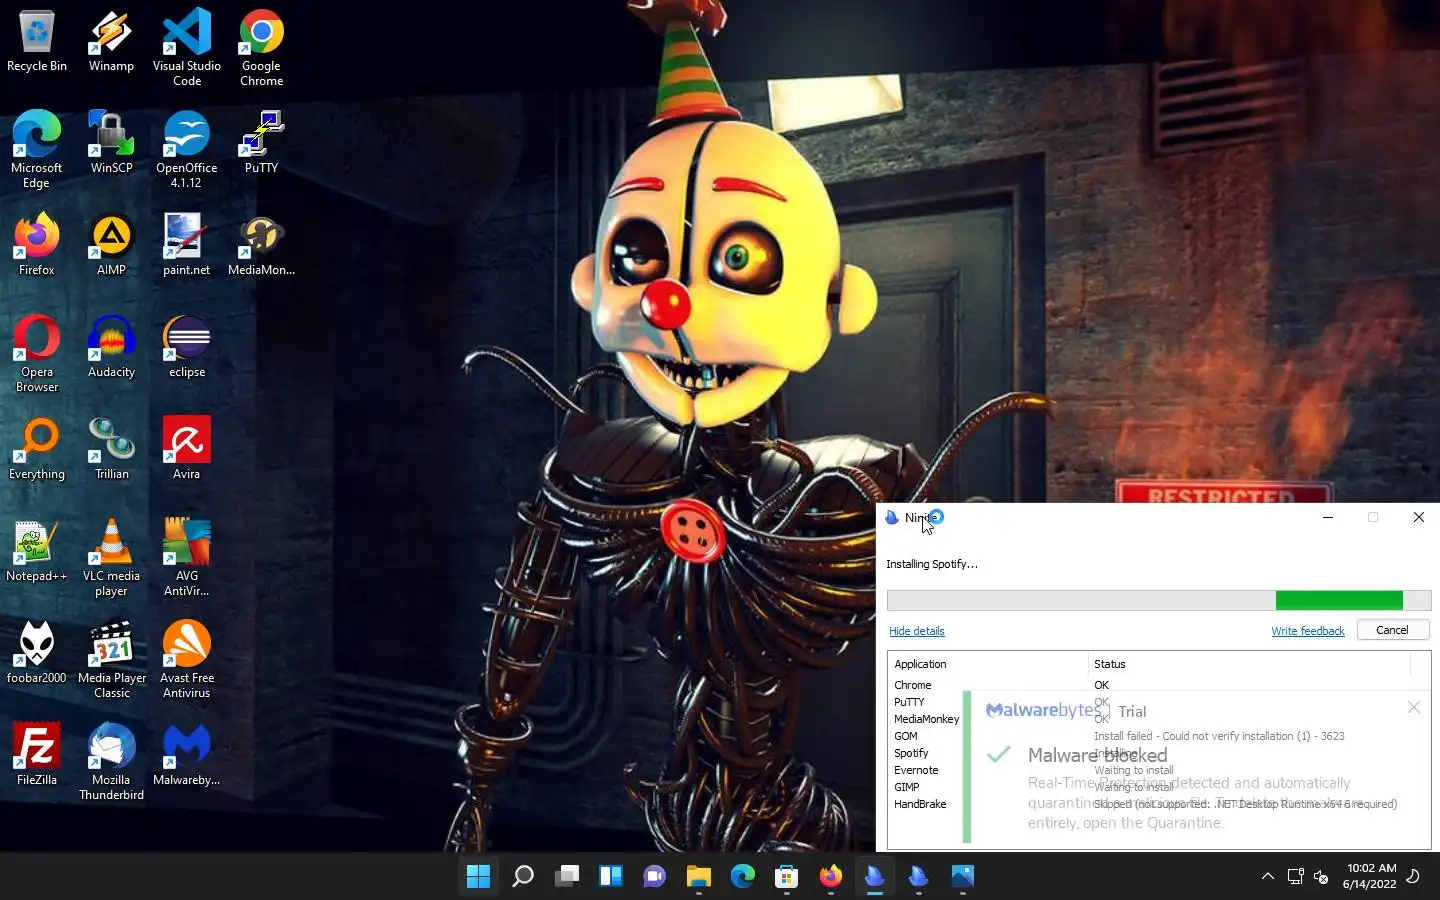Open the Recycle Bin desktop icon
Viewport: 1440px width, 900px height.
[37, 42]
